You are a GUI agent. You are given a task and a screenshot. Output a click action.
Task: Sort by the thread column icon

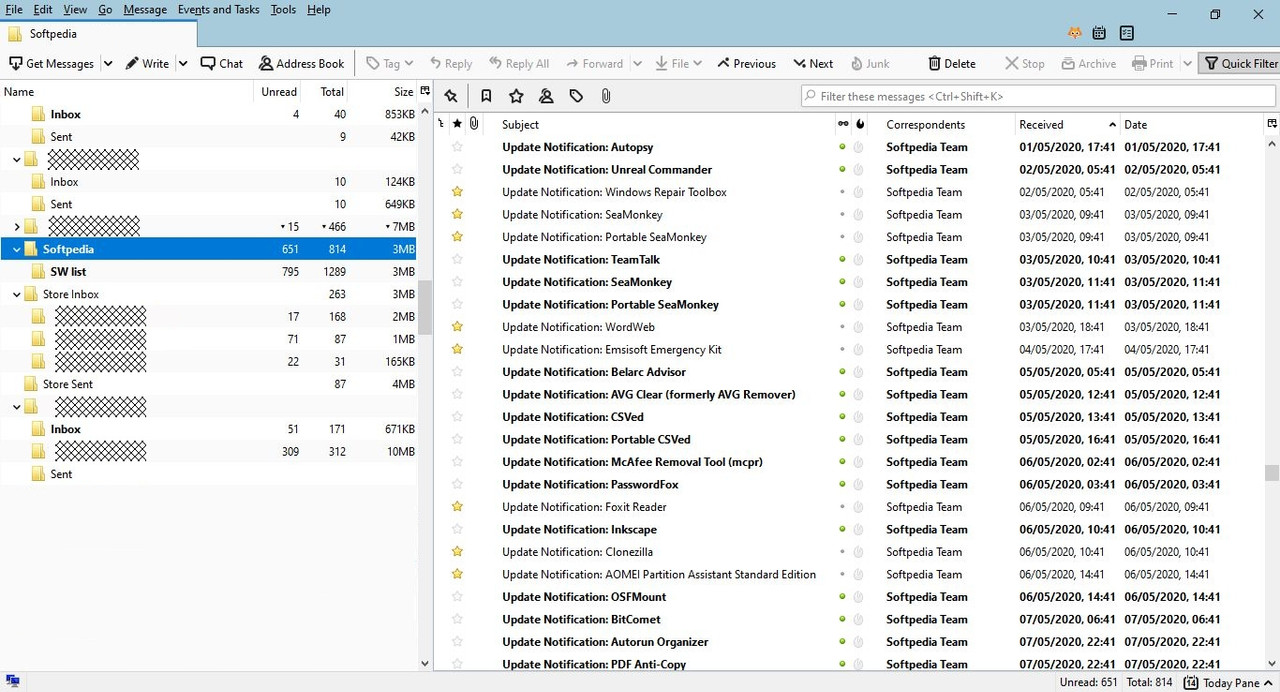point(441,124)
